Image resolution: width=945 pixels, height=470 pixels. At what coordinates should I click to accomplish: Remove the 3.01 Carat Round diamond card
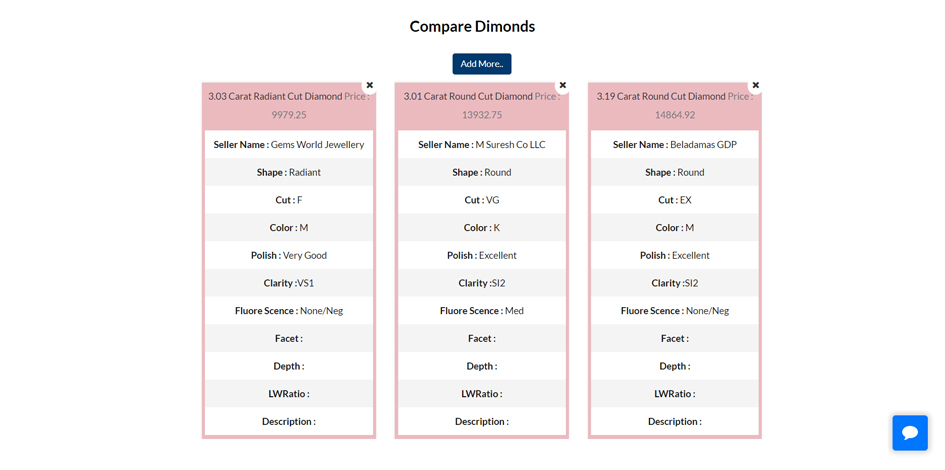(562, 85)
